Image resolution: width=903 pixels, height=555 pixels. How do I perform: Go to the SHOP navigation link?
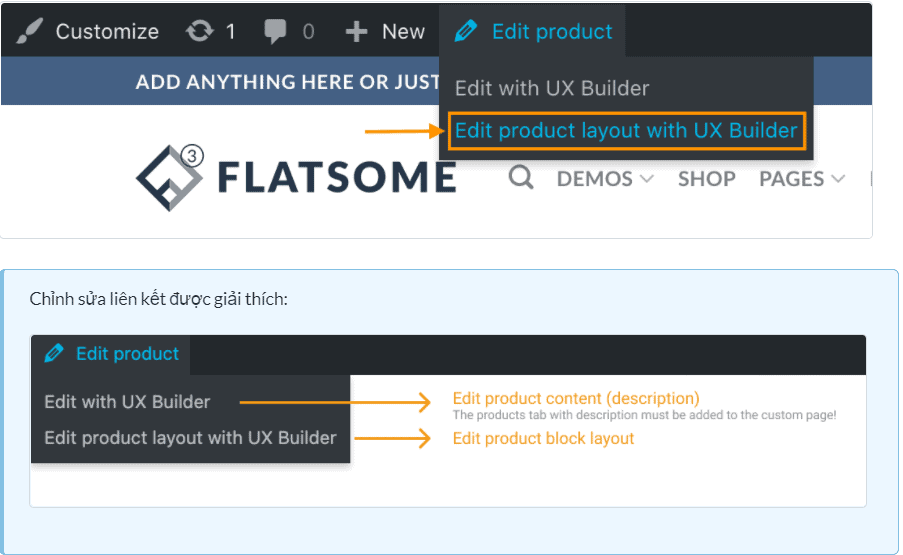706,179
